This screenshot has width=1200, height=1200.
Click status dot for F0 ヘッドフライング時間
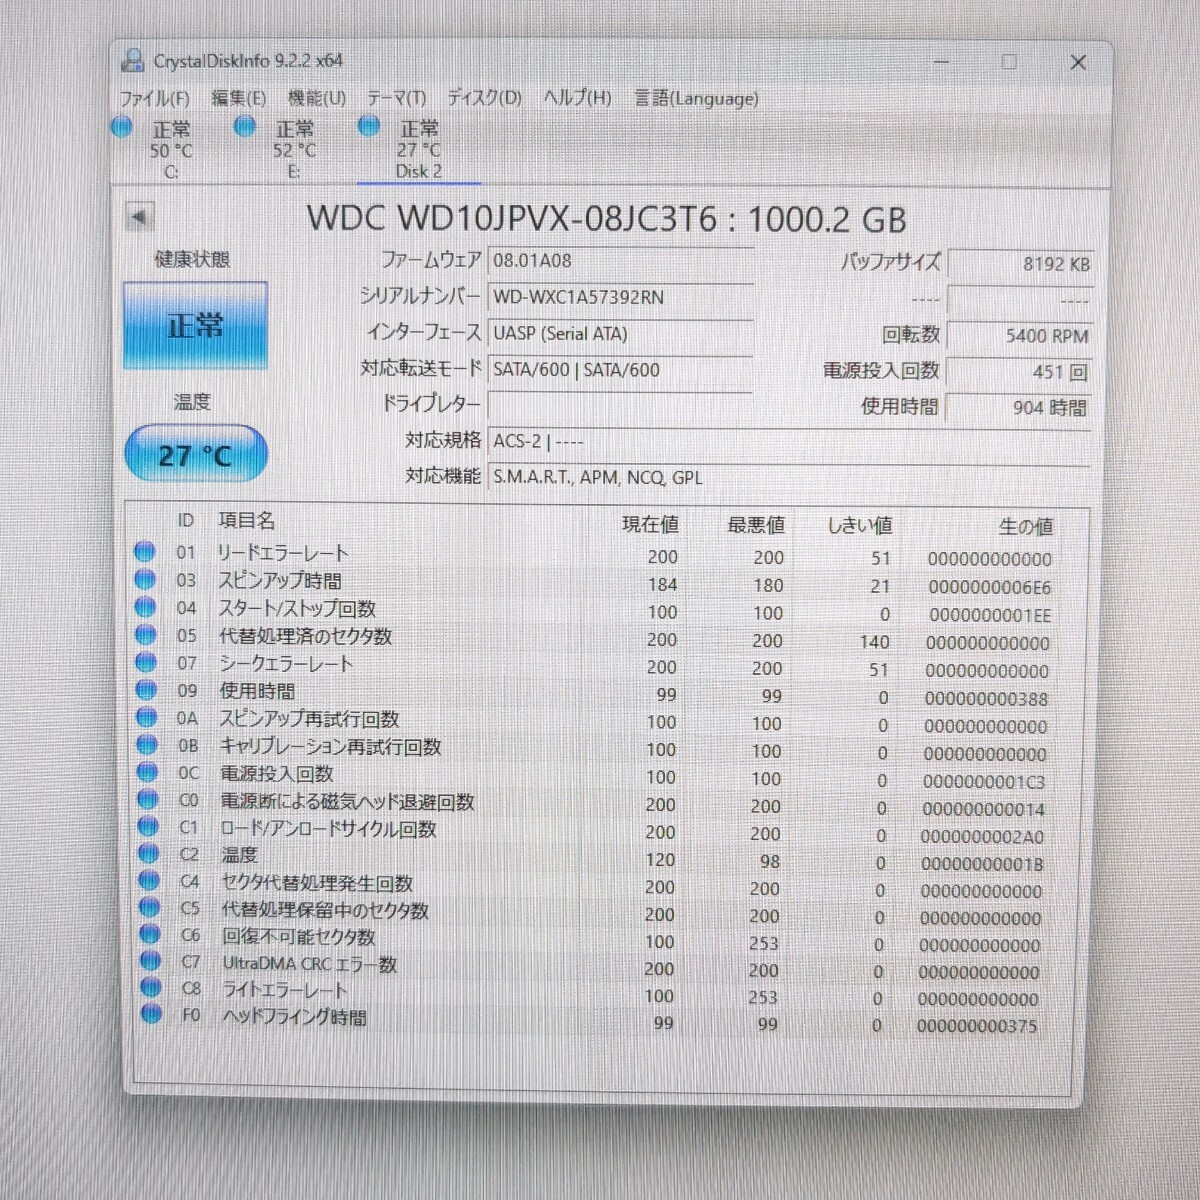[x=152, y=1014]
